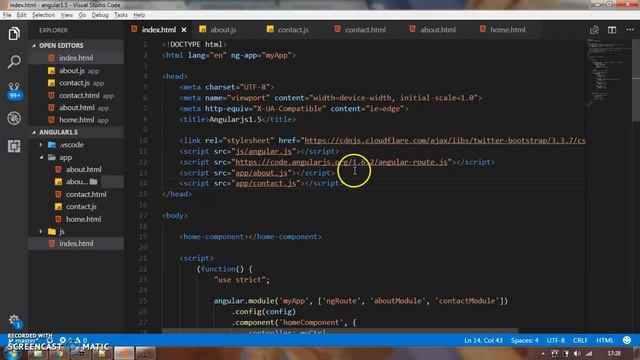Click the errors and warnings status indicator
This screenshot has height=360, width=640.
point(73,340)
